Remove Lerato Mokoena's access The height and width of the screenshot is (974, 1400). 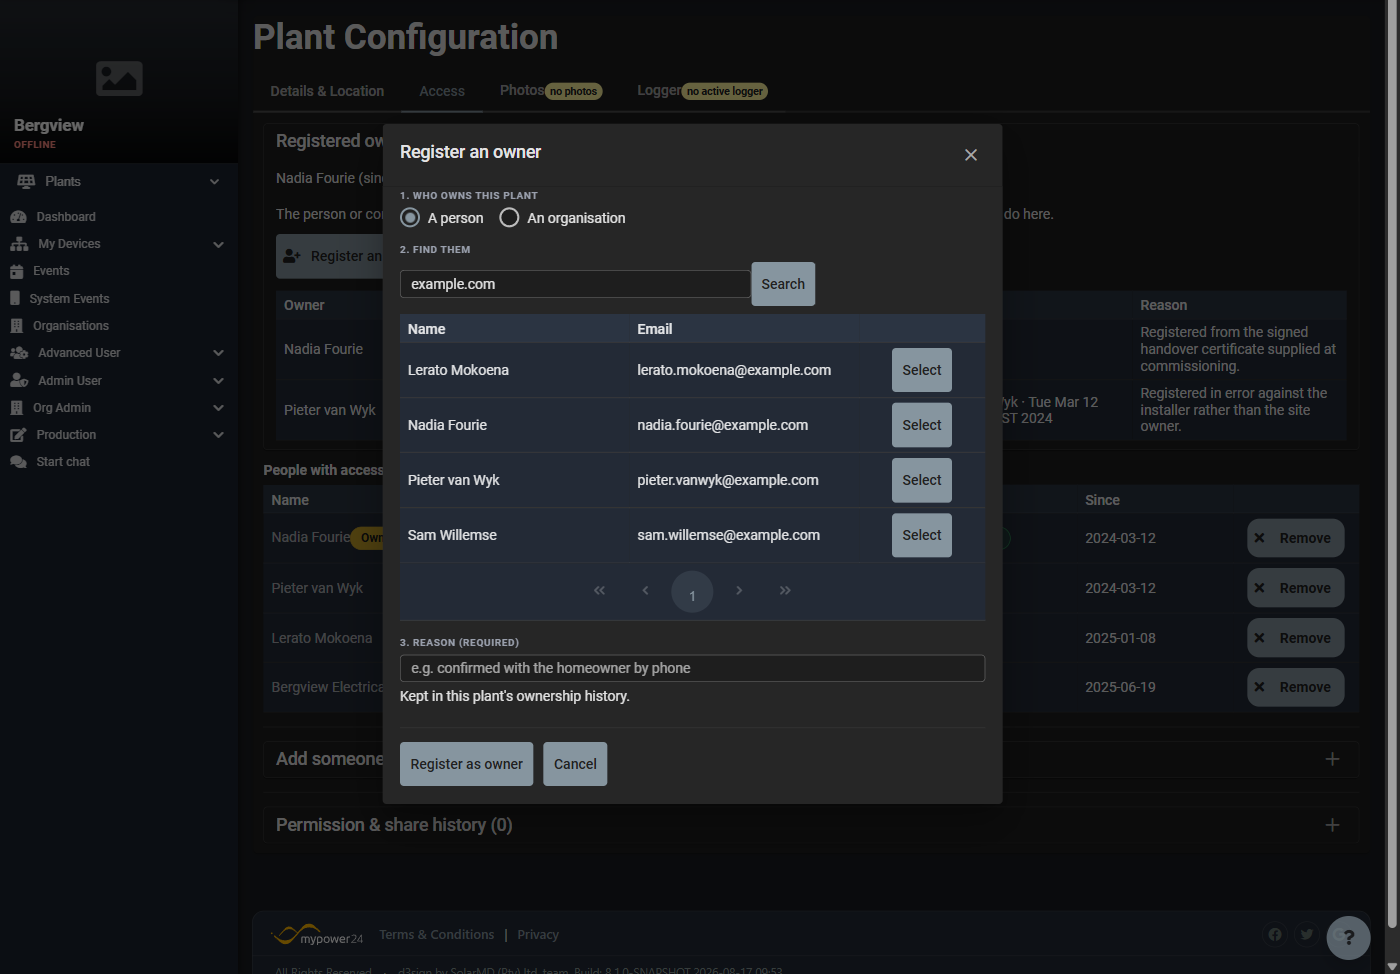click(x=1295, y=638)
